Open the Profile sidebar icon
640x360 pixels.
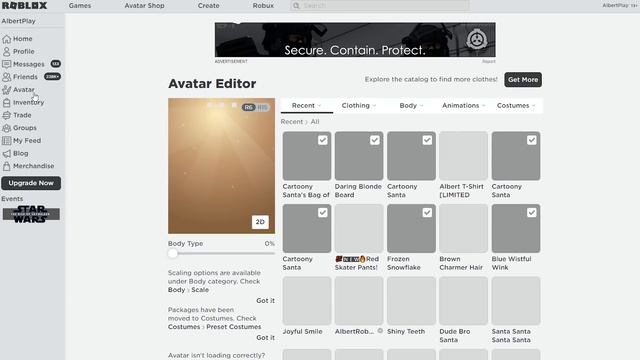(7, 51)
